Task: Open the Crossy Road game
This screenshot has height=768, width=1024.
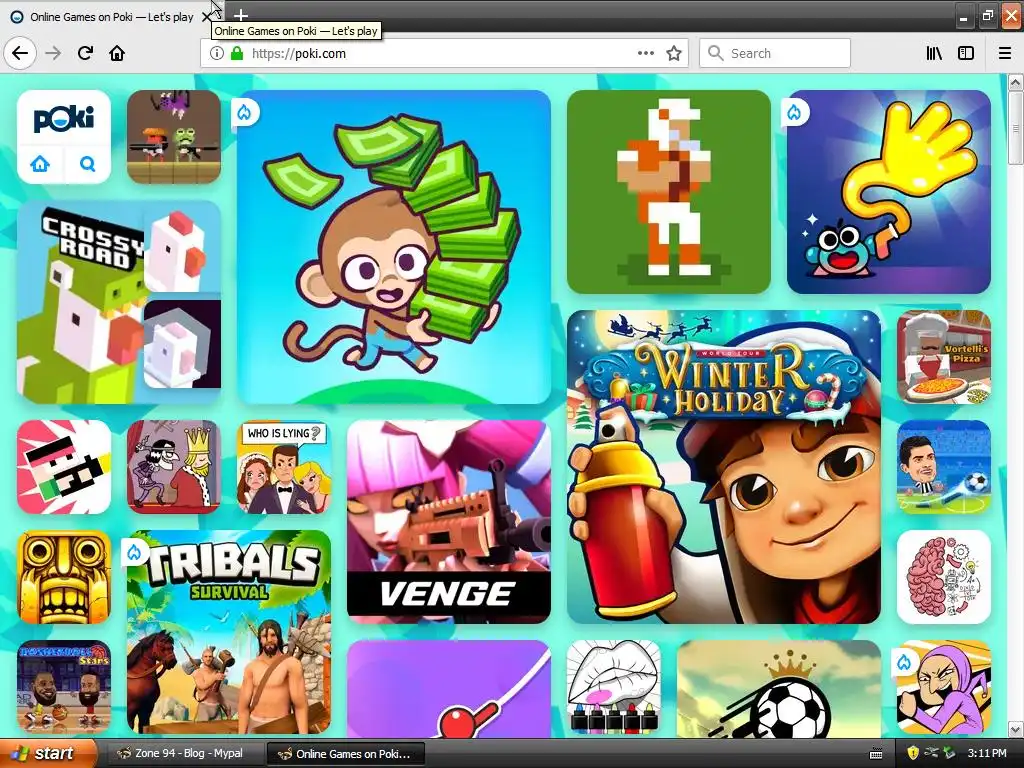Action: (119, 302)
